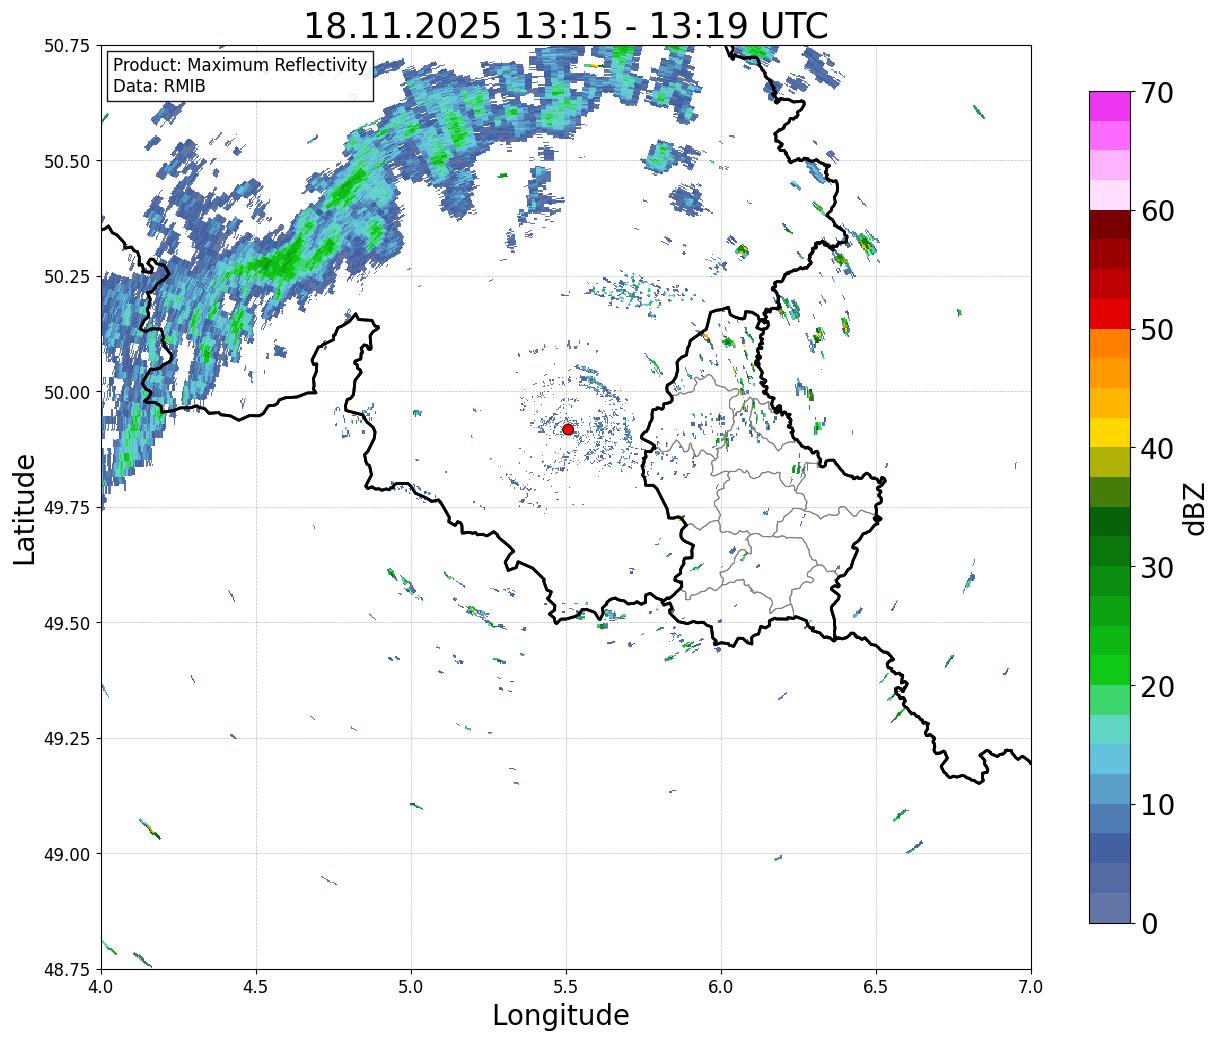Pick the grey-blue swatch at colorbar bottom
The width and height of the screenshot is (1219, 1040).
pyautogui.click(x=1110, y=907)
